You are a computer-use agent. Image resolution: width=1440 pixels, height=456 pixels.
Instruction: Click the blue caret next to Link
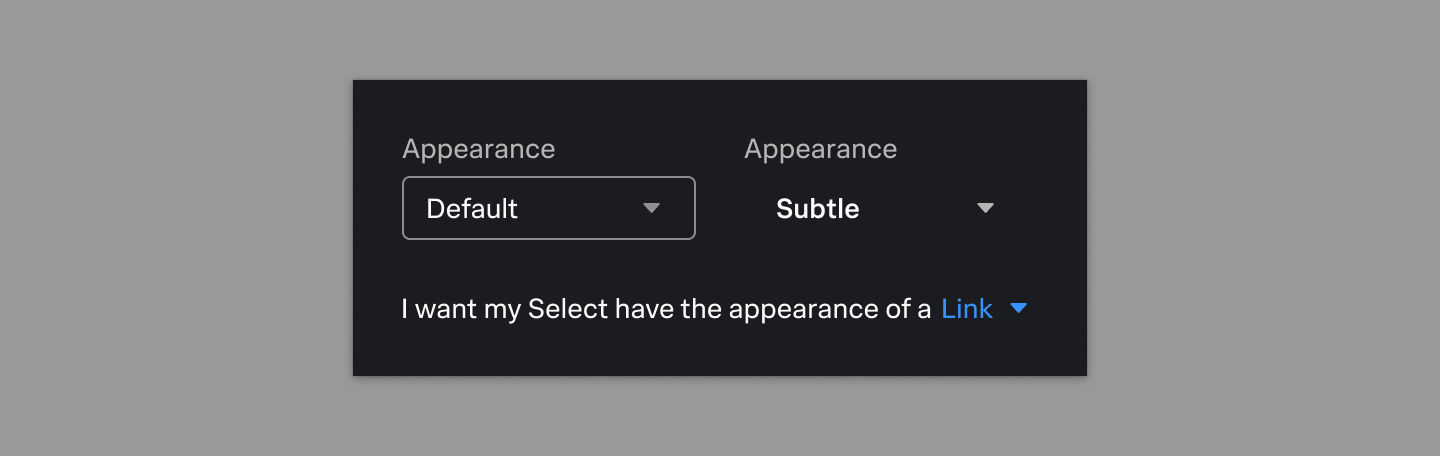pyautogui.click(x=1018, y=309)
